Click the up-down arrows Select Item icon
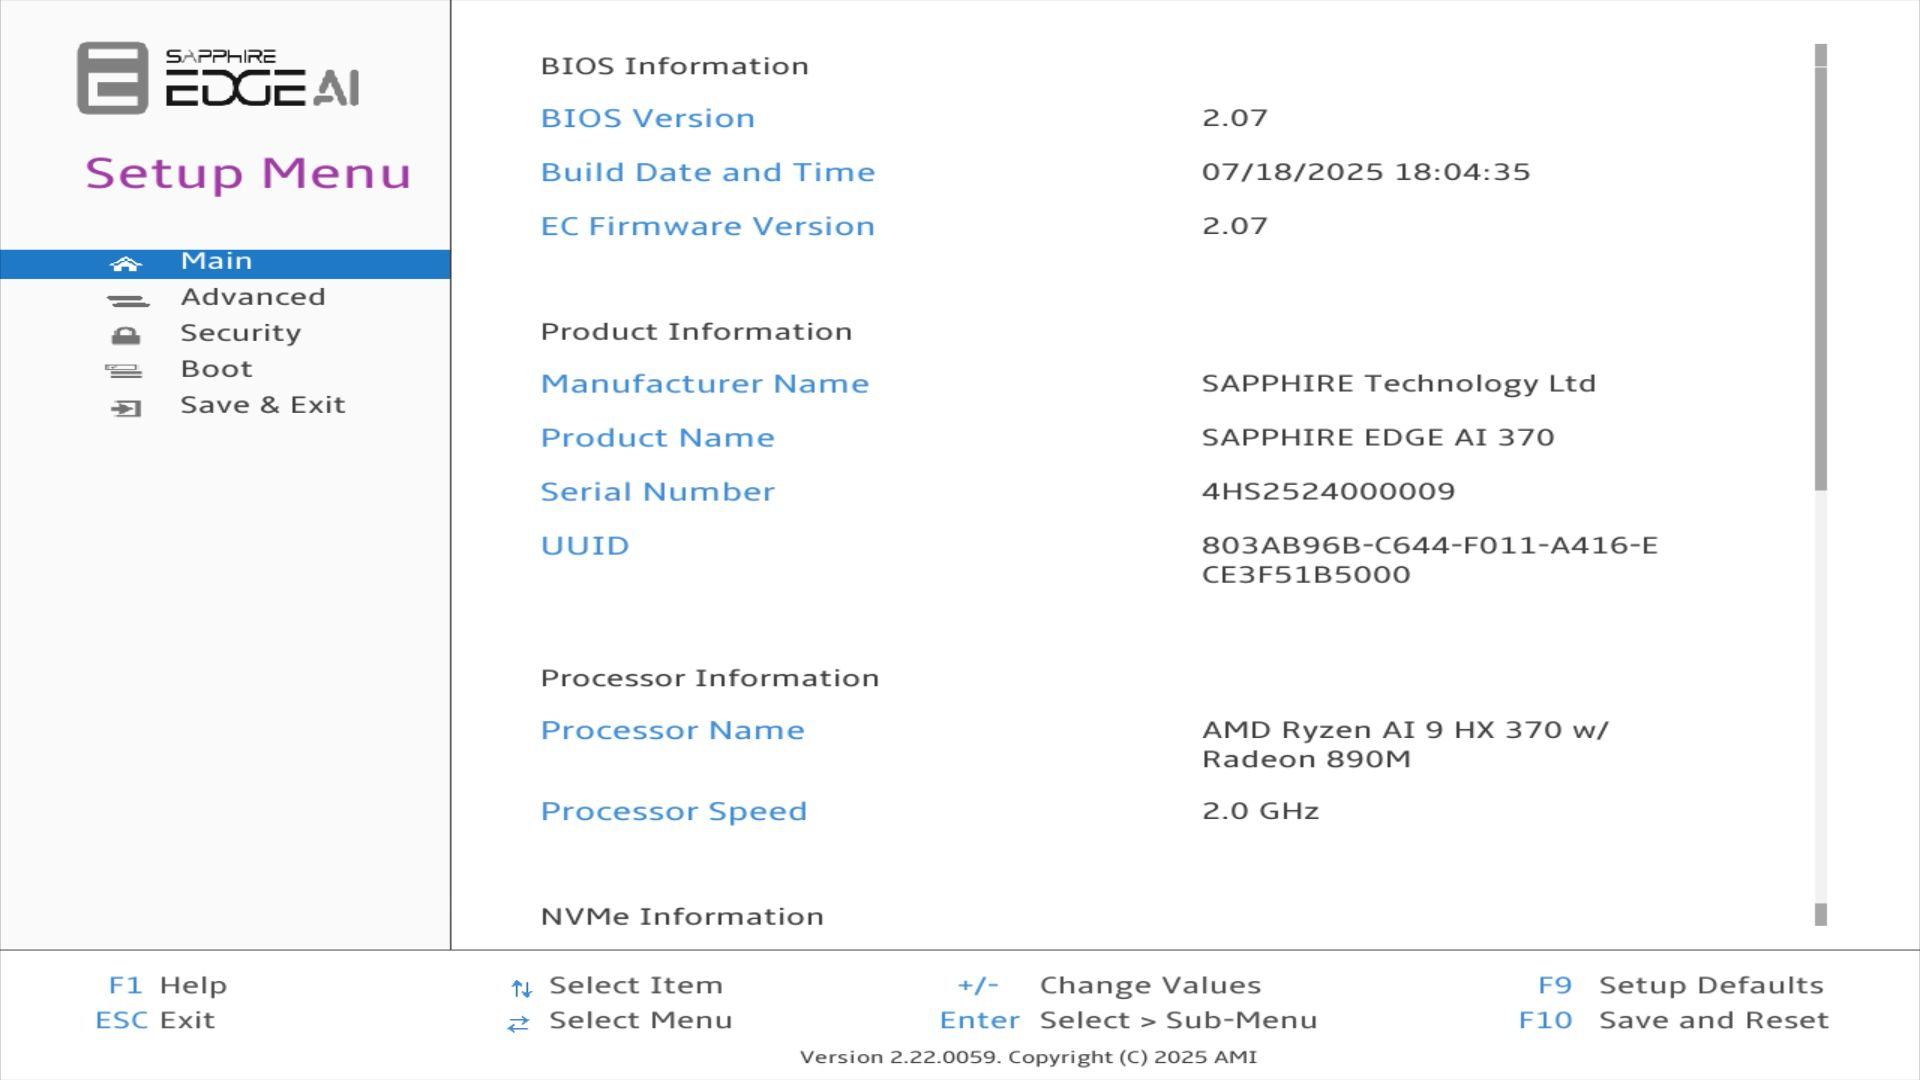Image resolution: width=1920 pixels, height=1080 pixels. click(x=521, y=988)
